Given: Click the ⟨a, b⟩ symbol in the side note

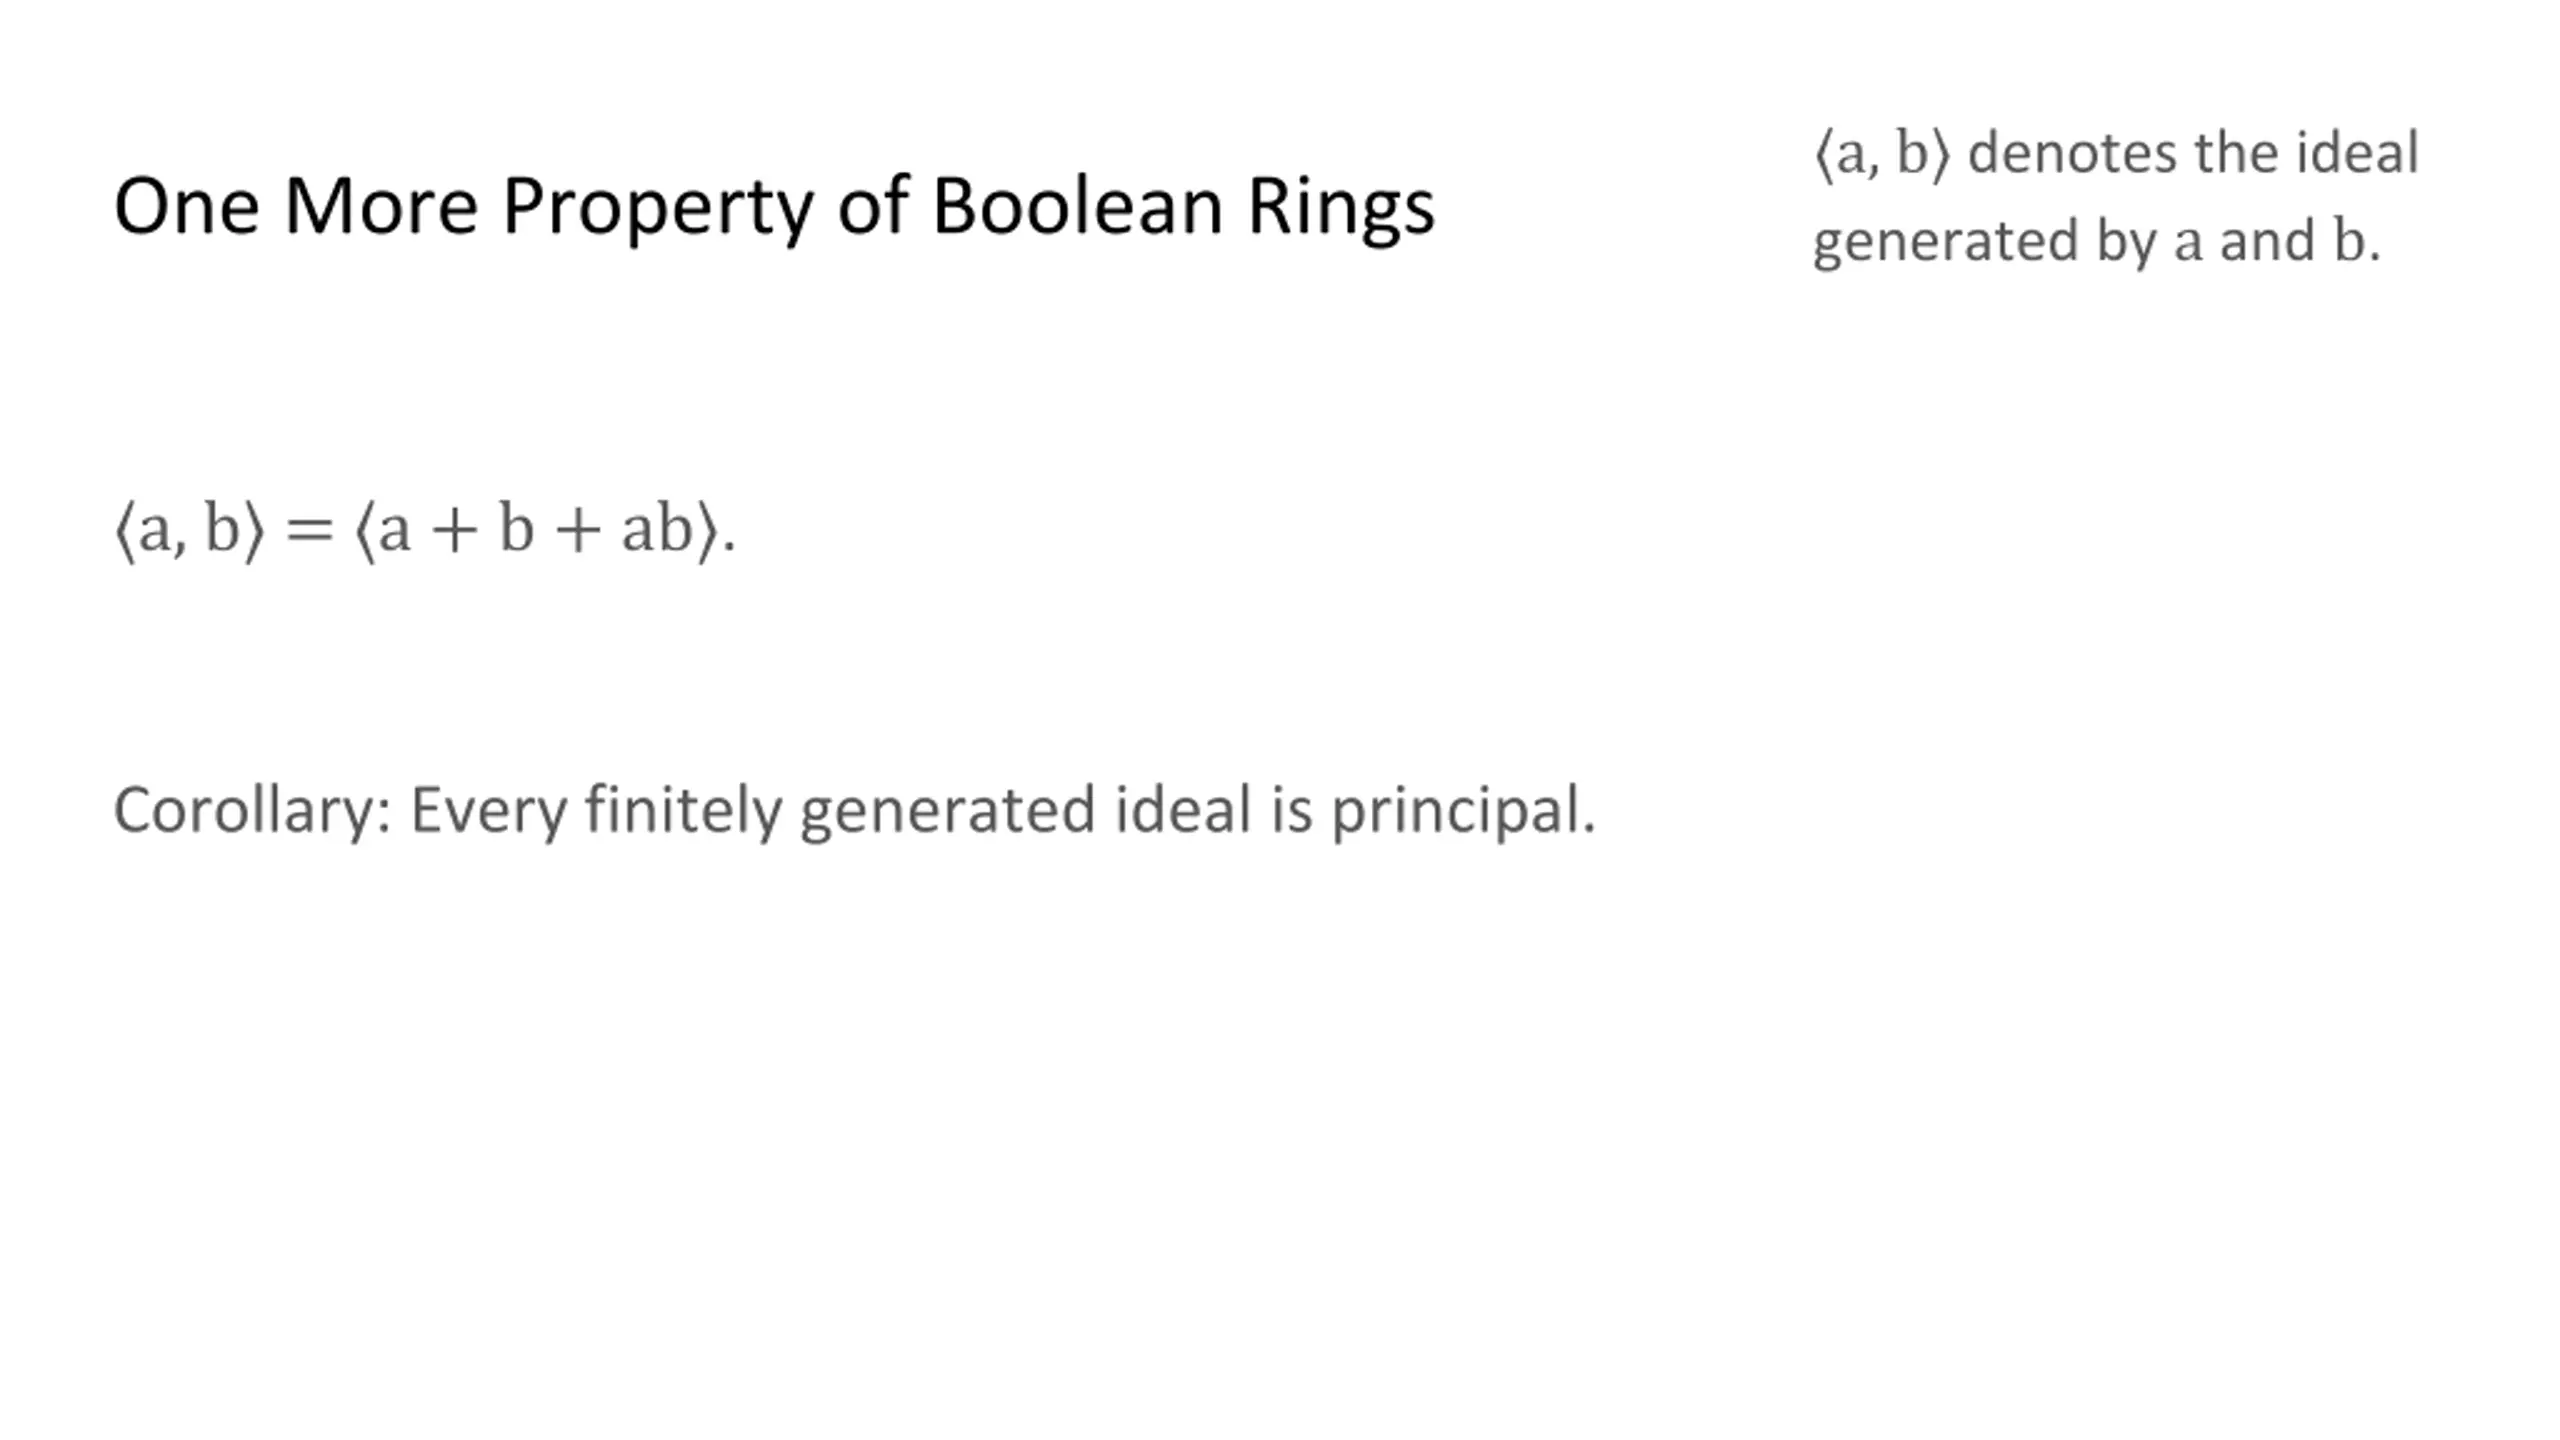Looking at the screenshot, I should point(1881,154).
